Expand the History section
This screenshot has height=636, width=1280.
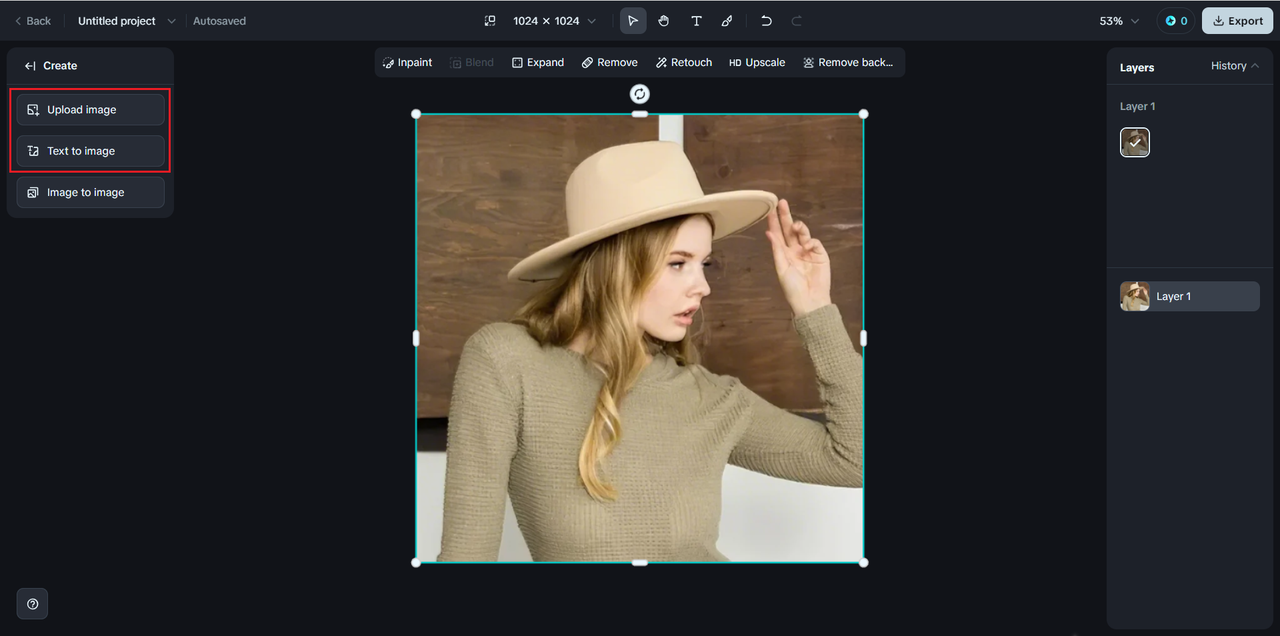point(1235,66)
